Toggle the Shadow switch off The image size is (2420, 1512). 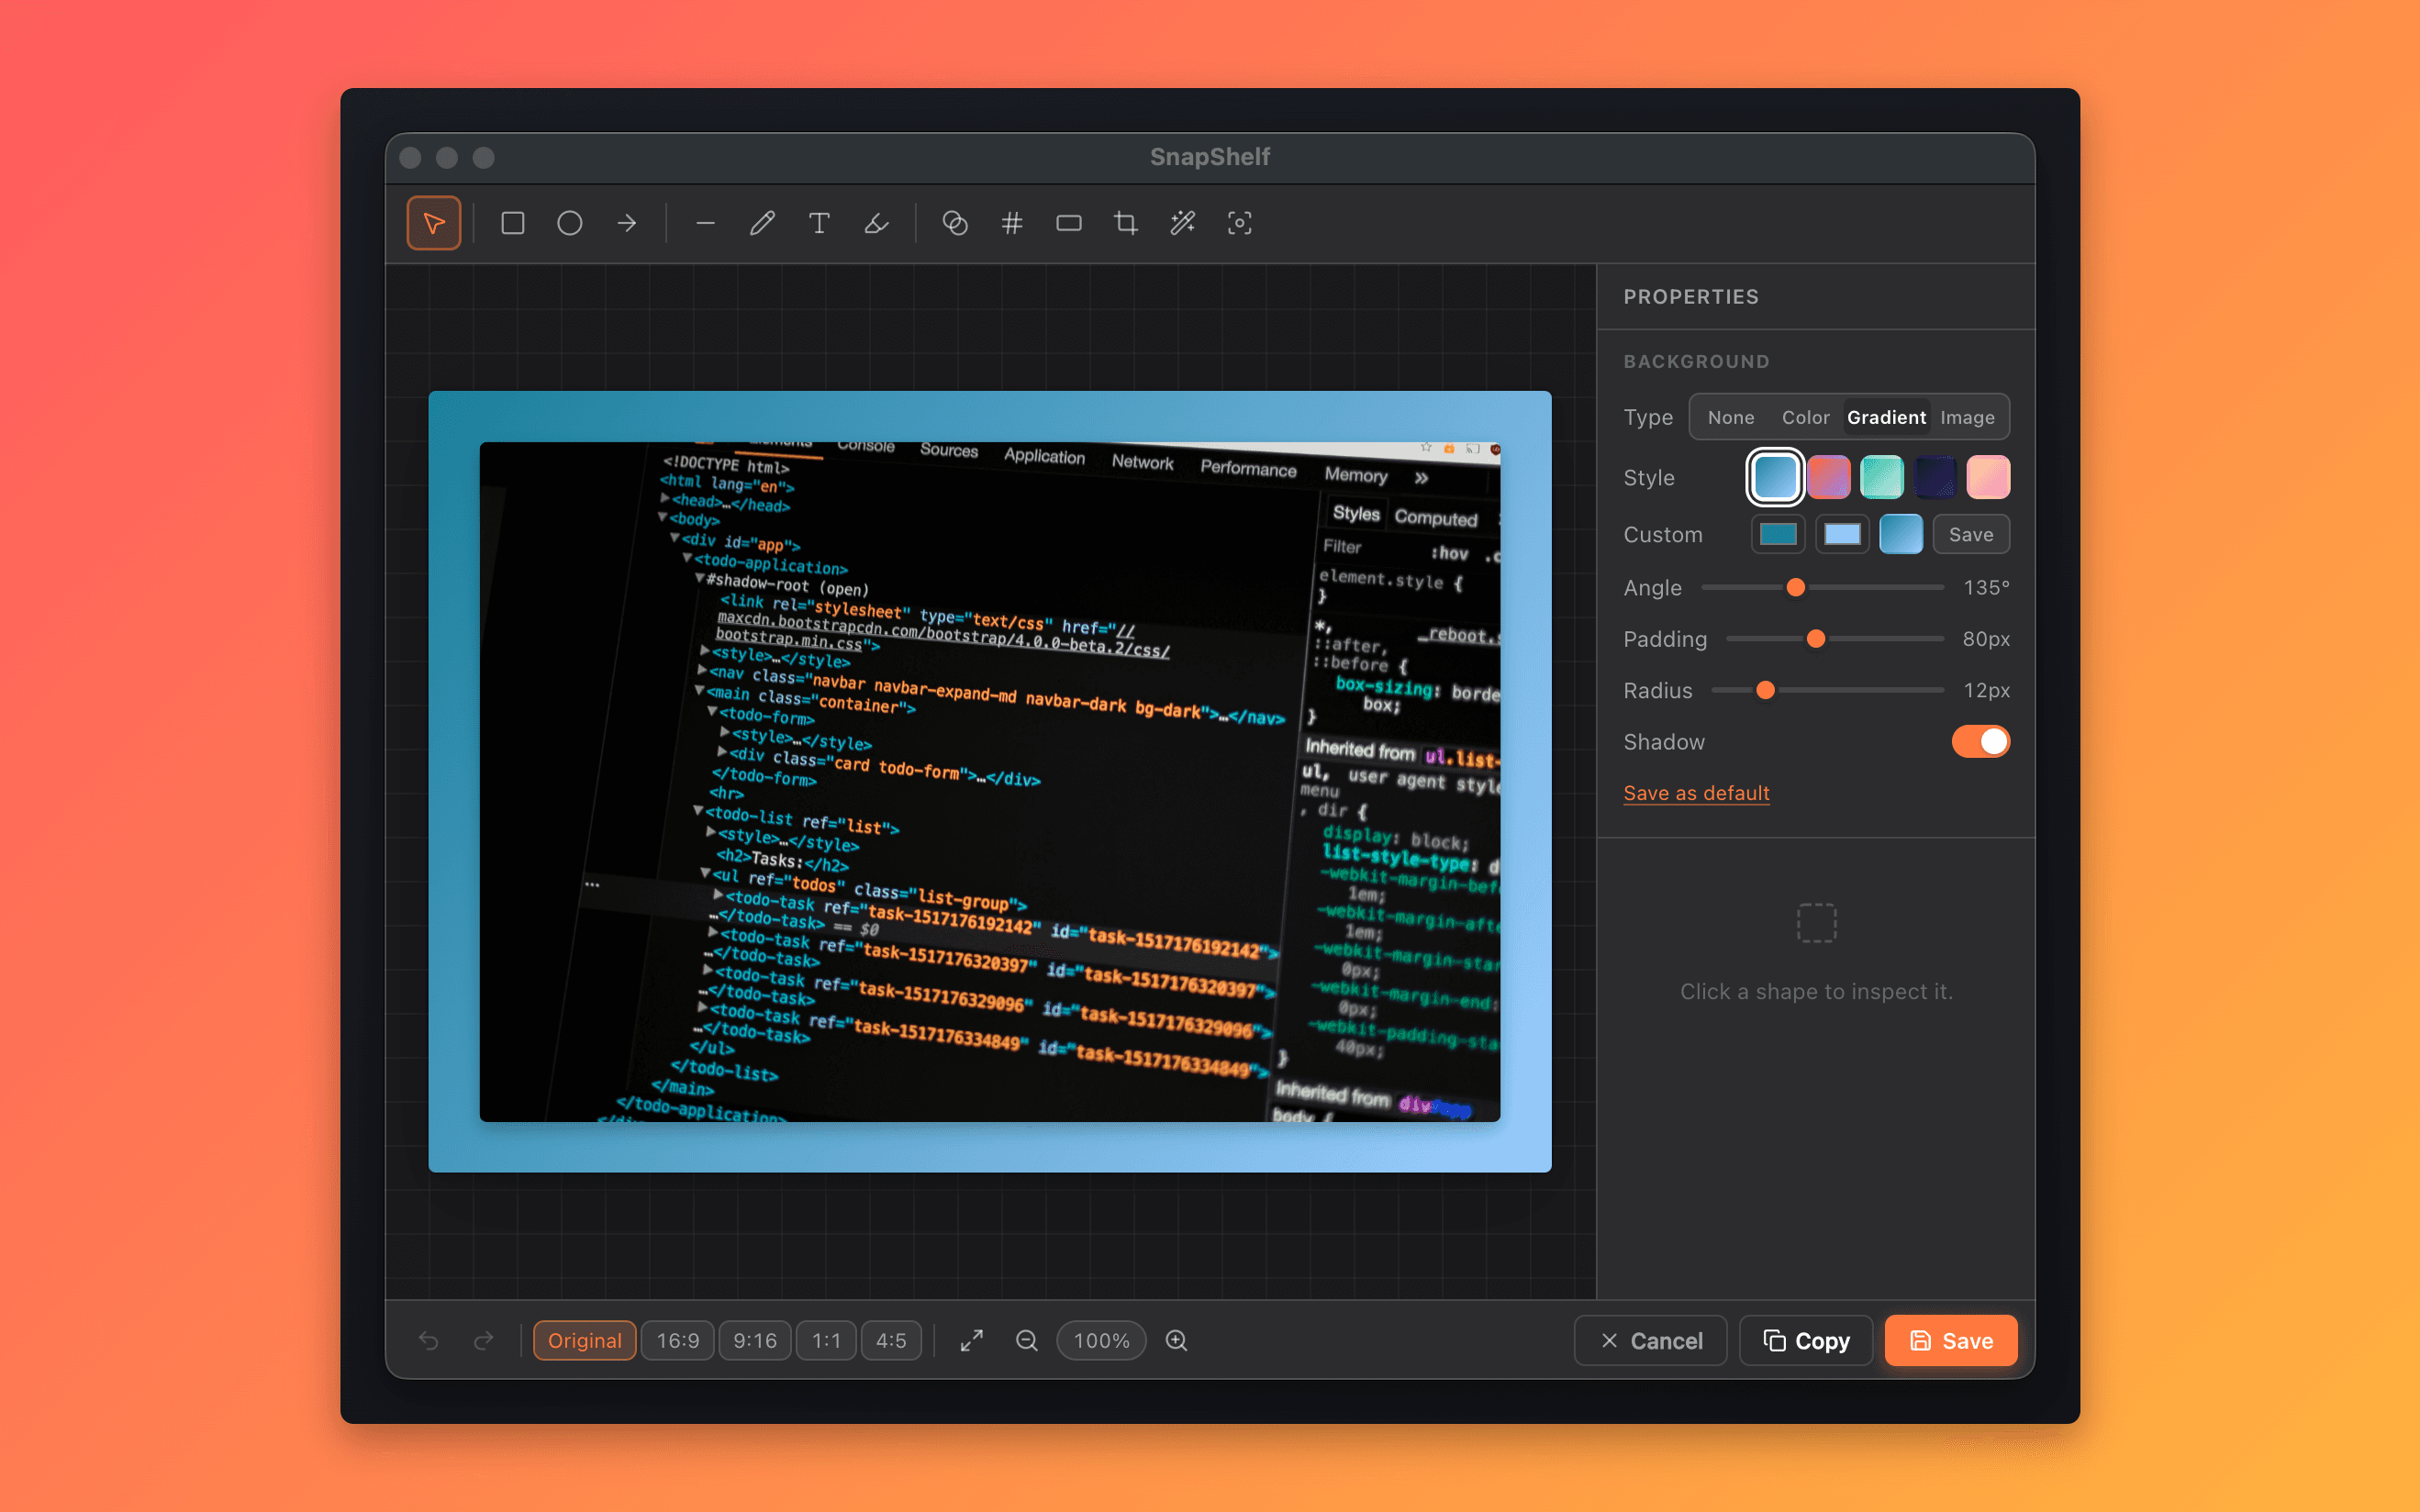coord(1980,742)
